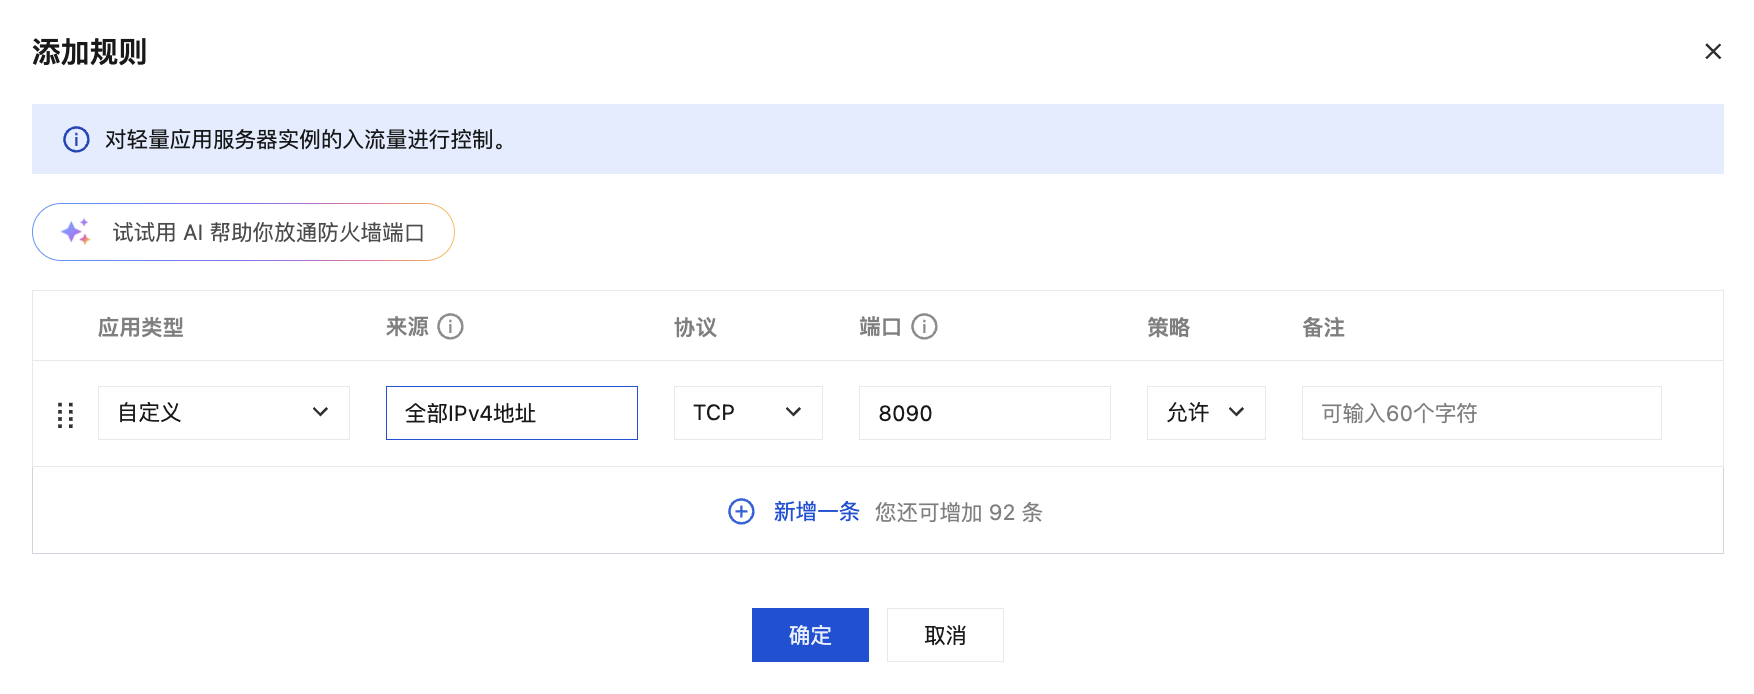
Task: Show the tooltip icon next to 端口
Action: 924,326
